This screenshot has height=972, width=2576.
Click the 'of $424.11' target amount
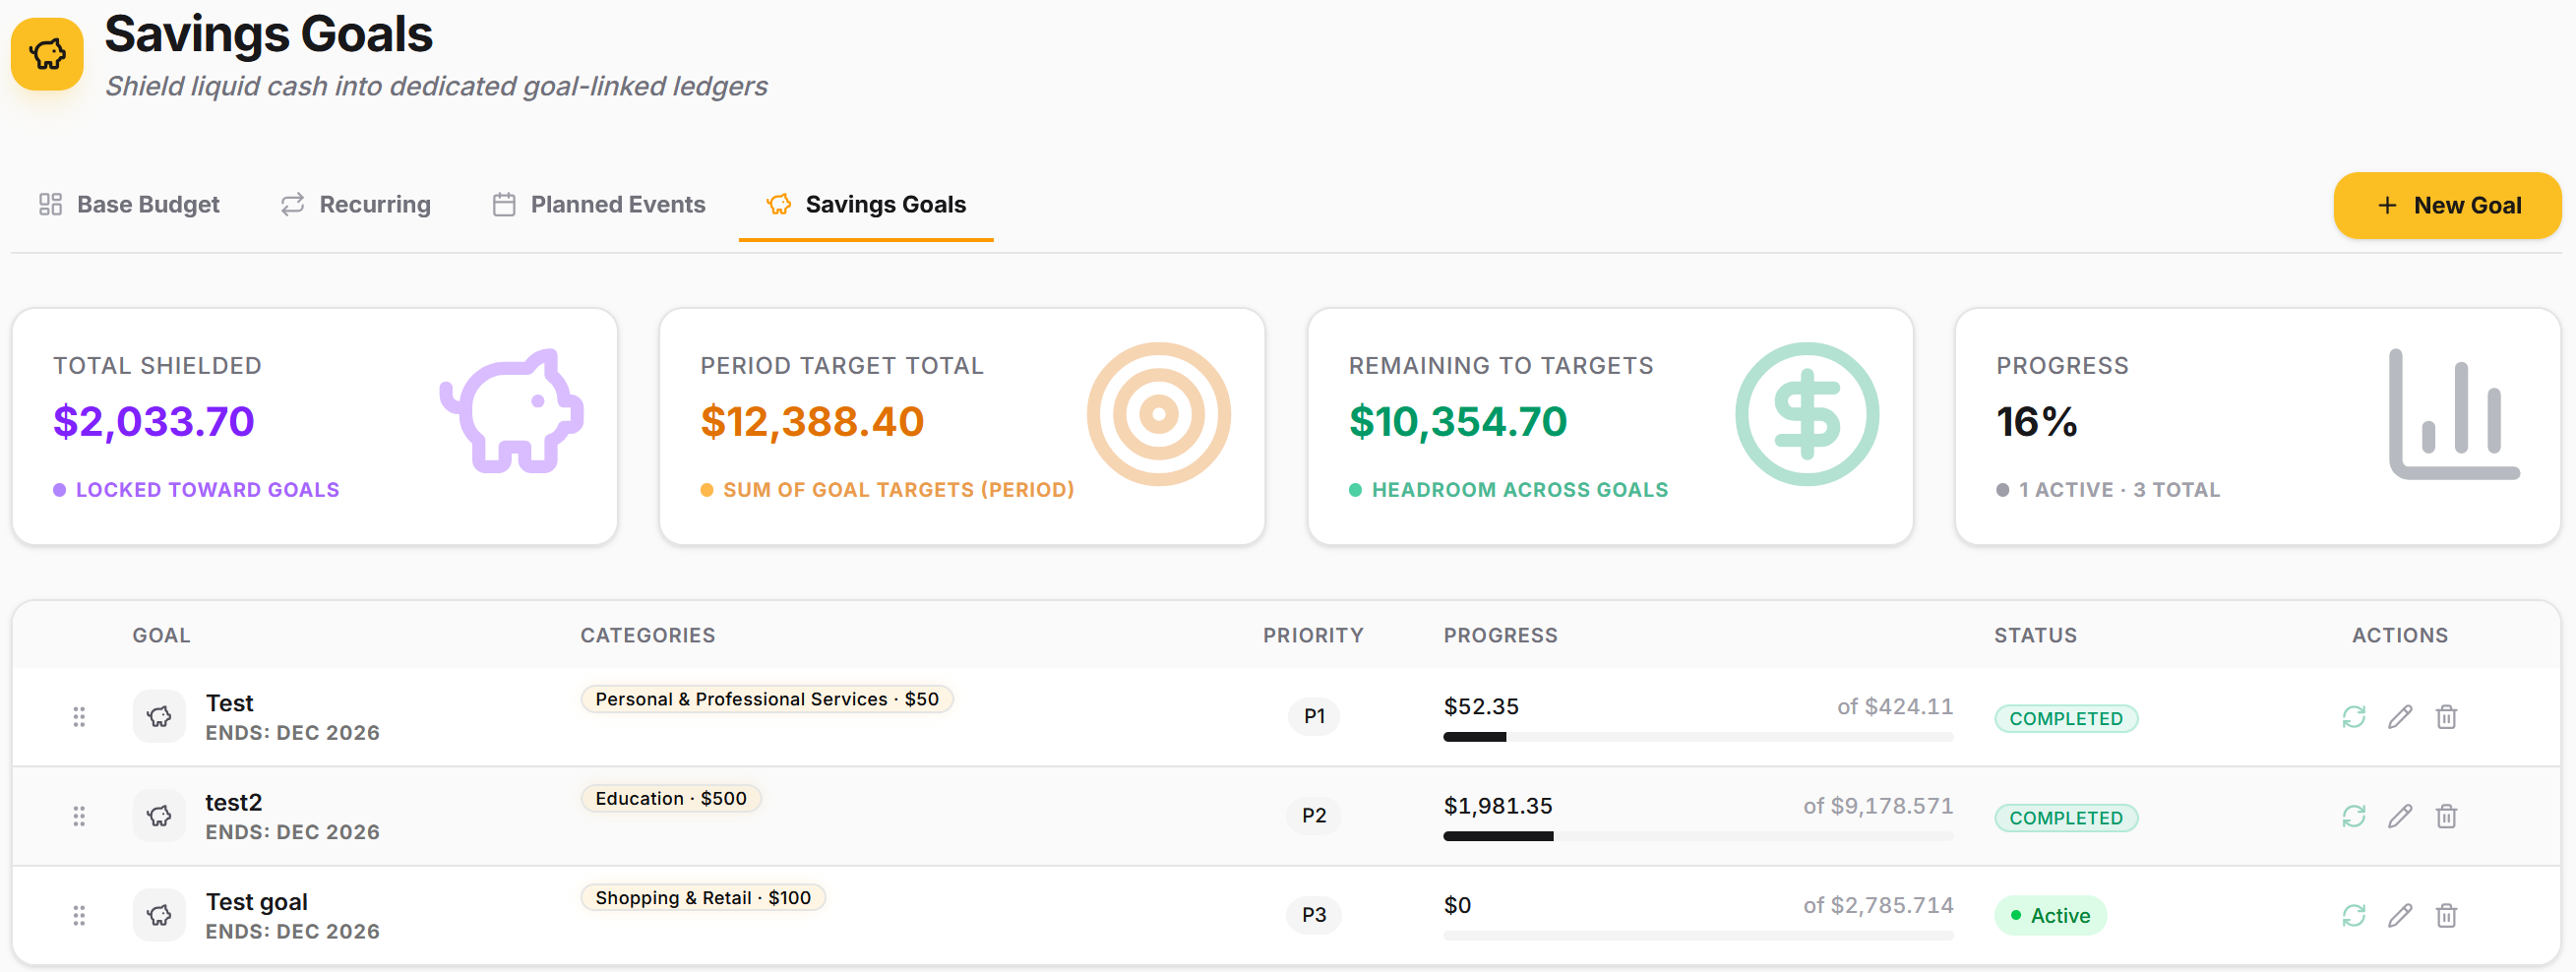coord(1895,706)
